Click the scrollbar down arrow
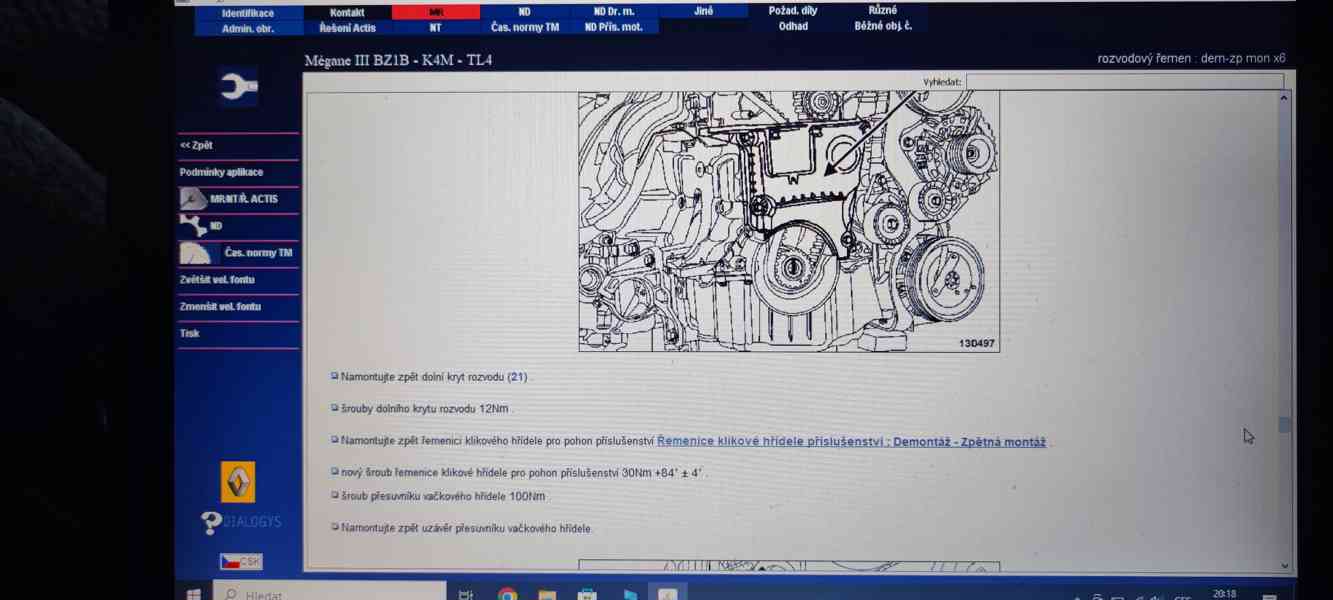This screenshot has width=1333, height=600. tap(1284, 565)
